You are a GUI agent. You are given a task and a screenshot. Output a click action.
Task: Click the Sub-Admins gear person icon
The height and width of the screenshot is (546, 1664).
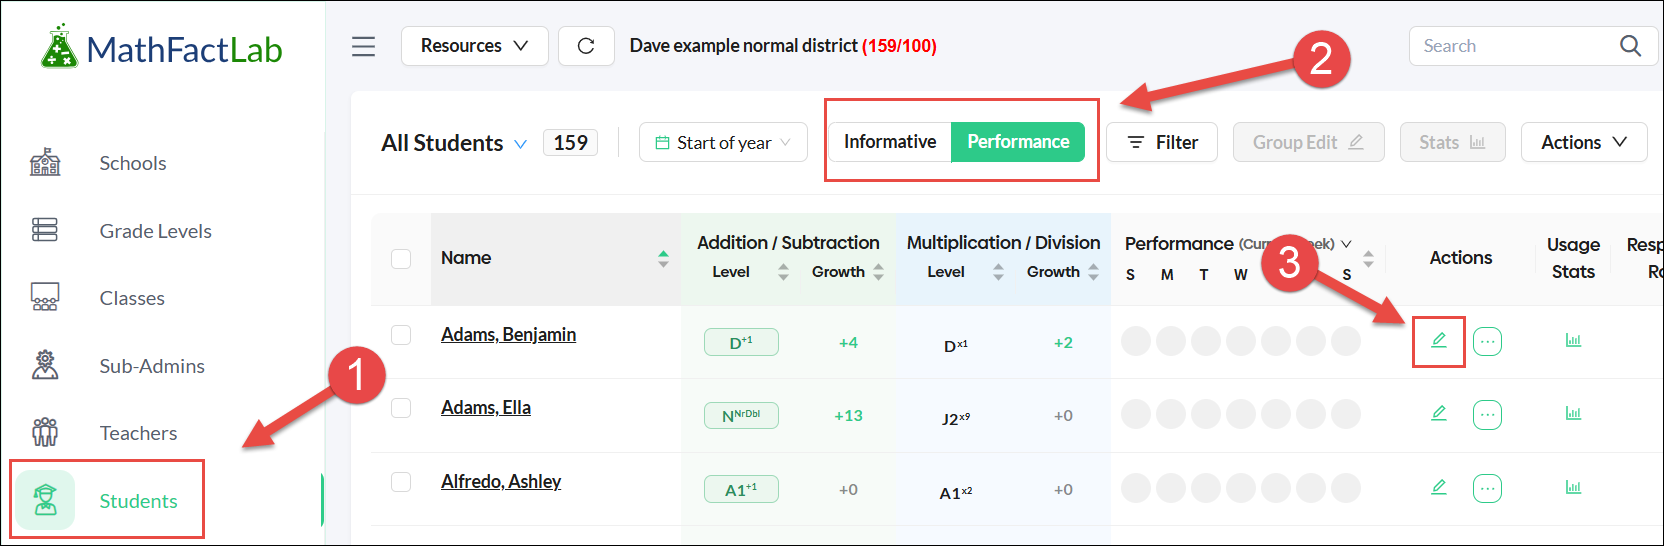coord(45,365)
